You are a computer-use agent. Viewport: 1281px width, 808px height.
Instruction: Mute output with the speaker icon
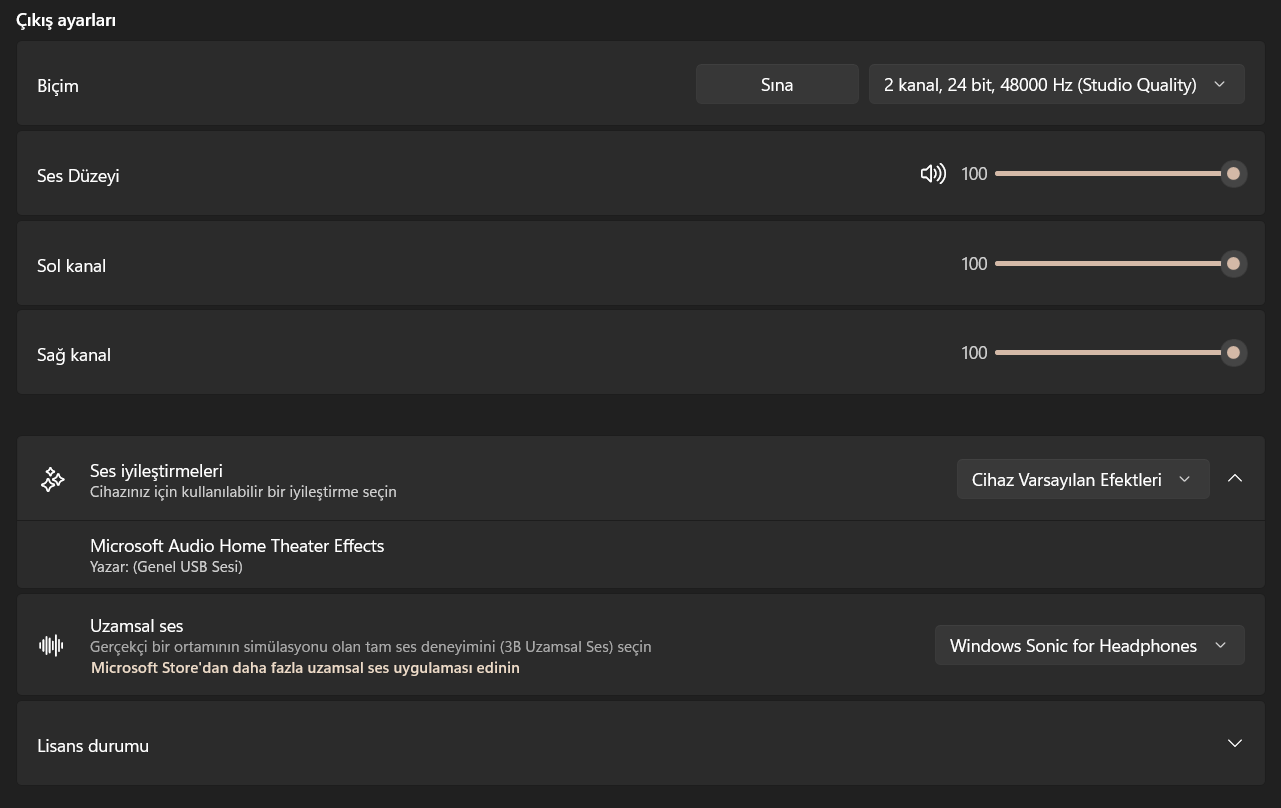[932, 174]
